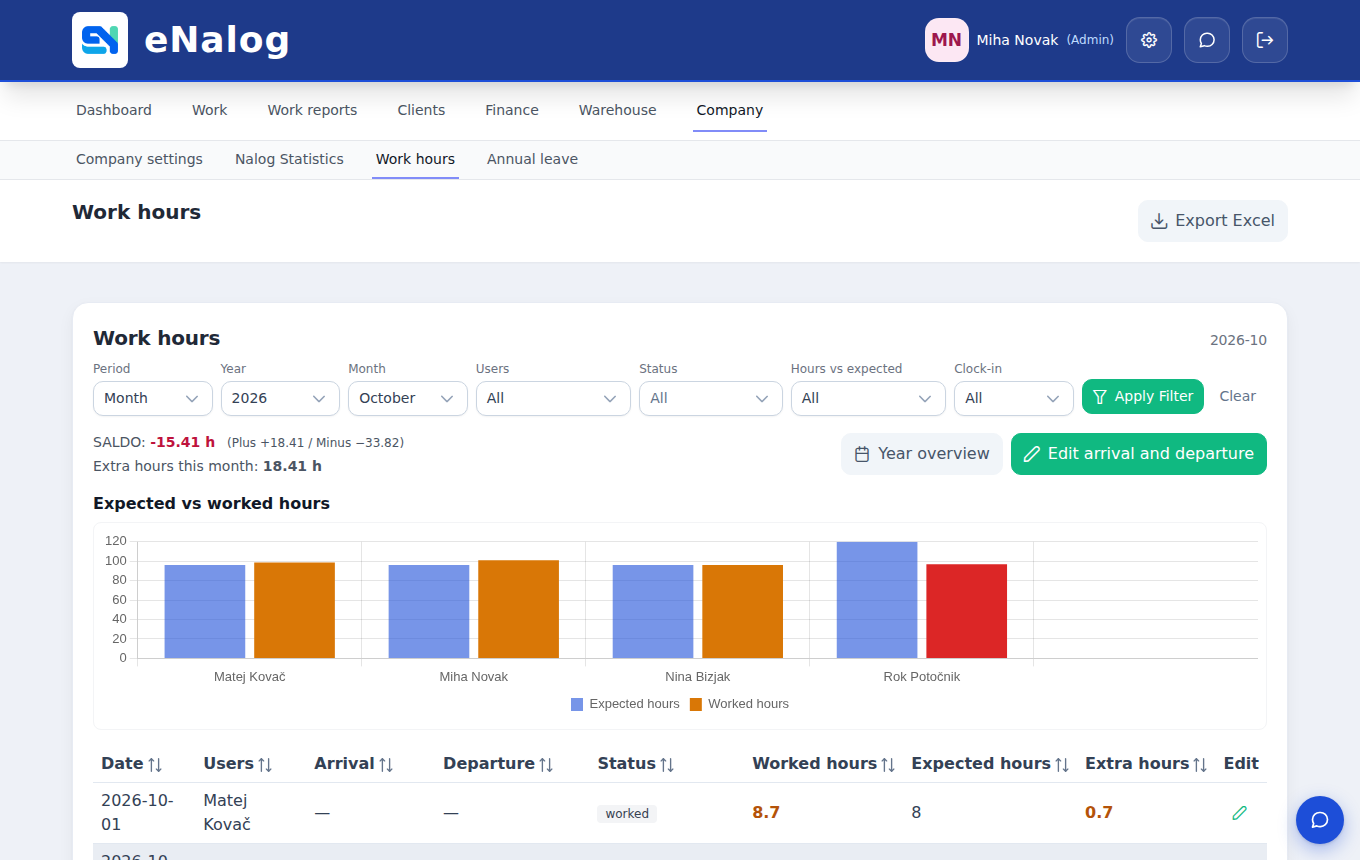1360x860 pixels.
Task: Open the floating blue chat bubble
Action: click(1320, 820)
